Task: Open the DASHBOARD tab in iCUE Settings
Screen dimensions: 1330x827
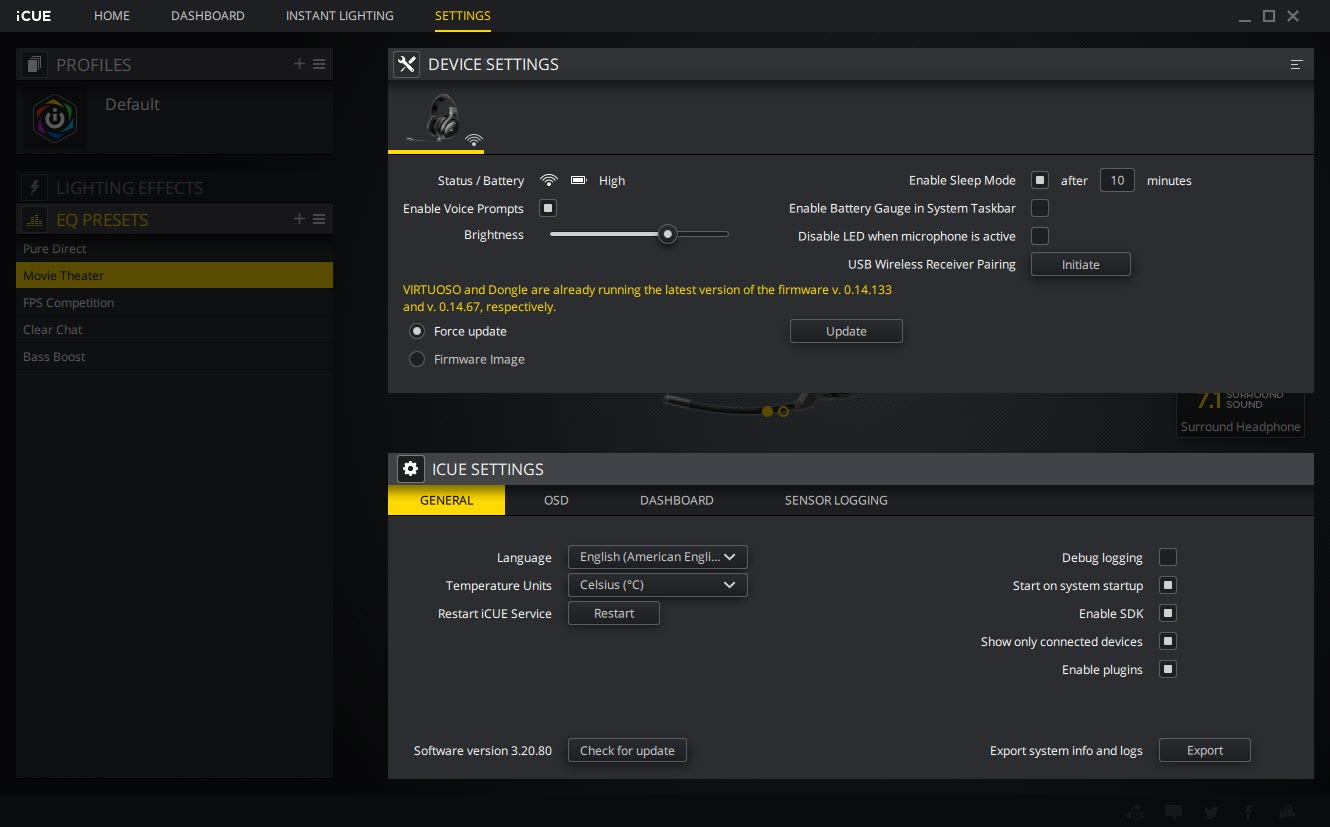Action: 677,500
